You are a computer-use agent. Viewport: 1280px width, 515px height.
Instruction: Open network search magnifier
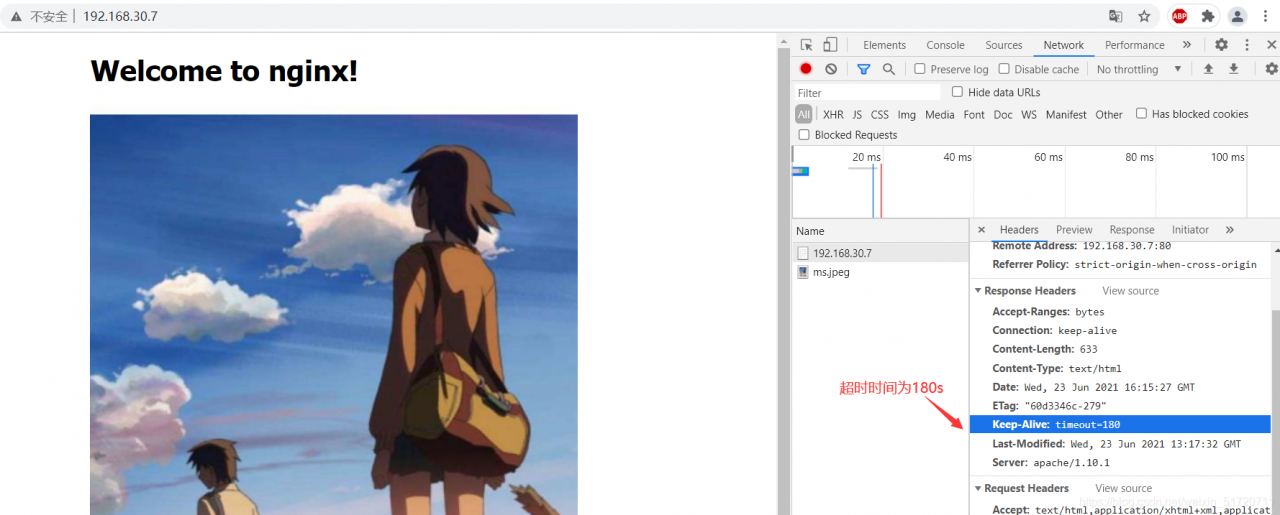pos(889,69)
